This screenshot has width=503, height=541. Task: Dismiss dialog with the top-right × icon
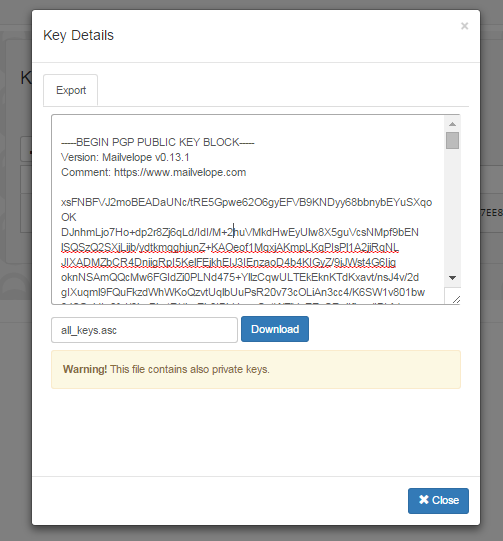pos(464,26)
